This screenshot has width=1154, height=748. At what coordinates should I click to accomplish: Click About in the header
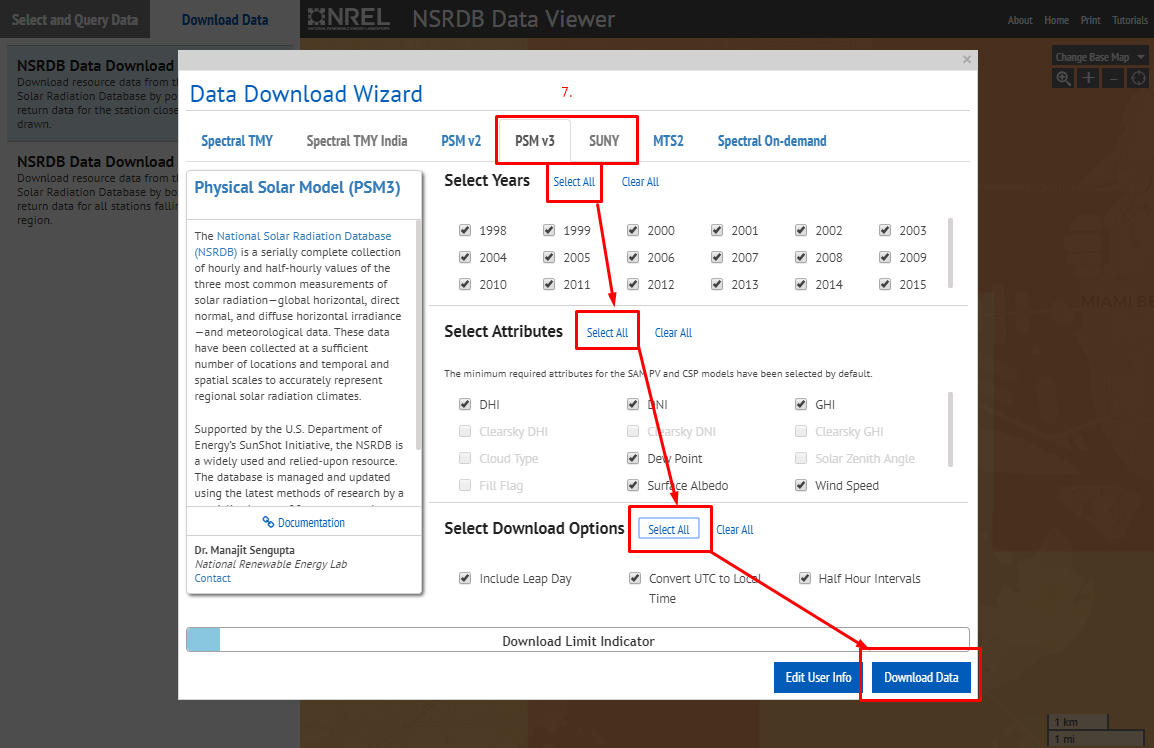[1020, 20]
